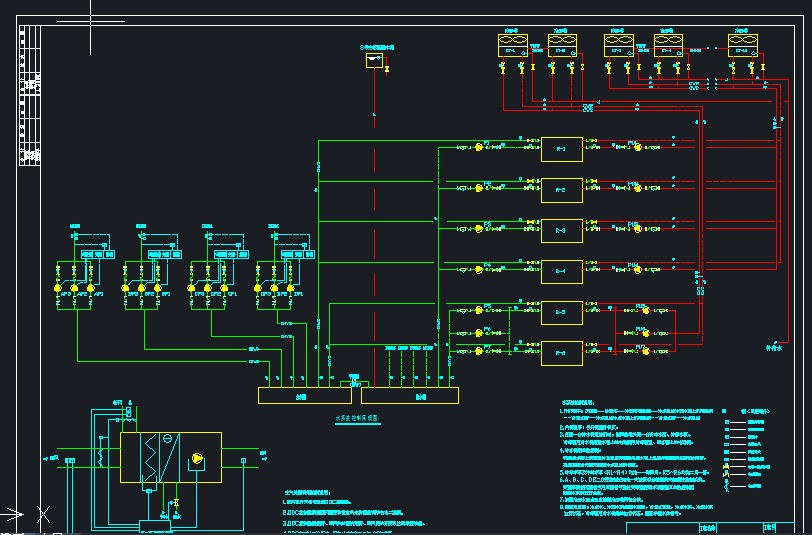Select the left yellow water header box
Screen dimensions: 812x535
point(304,396)
